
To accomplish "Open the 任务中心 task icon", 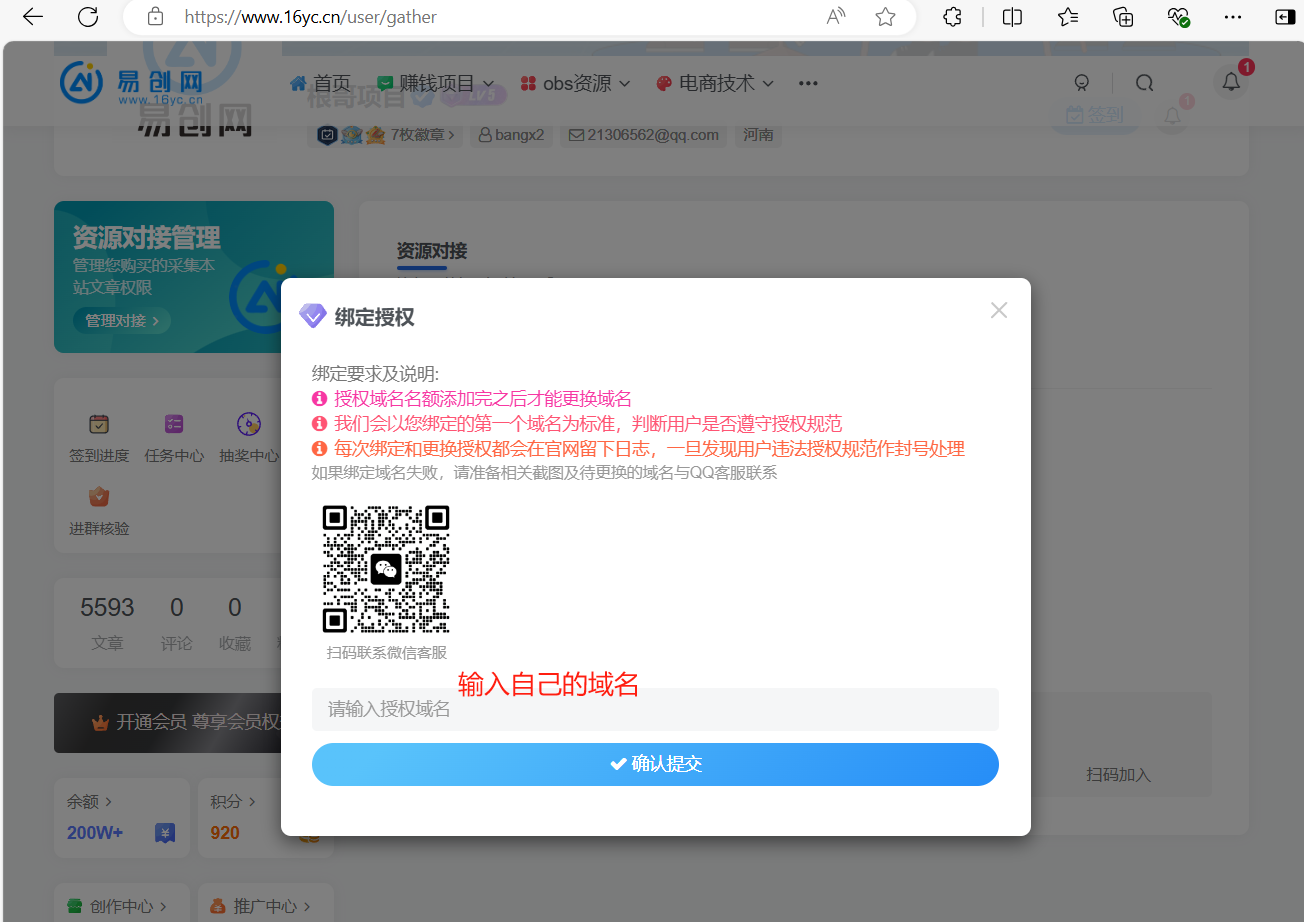I will [174, 425].
